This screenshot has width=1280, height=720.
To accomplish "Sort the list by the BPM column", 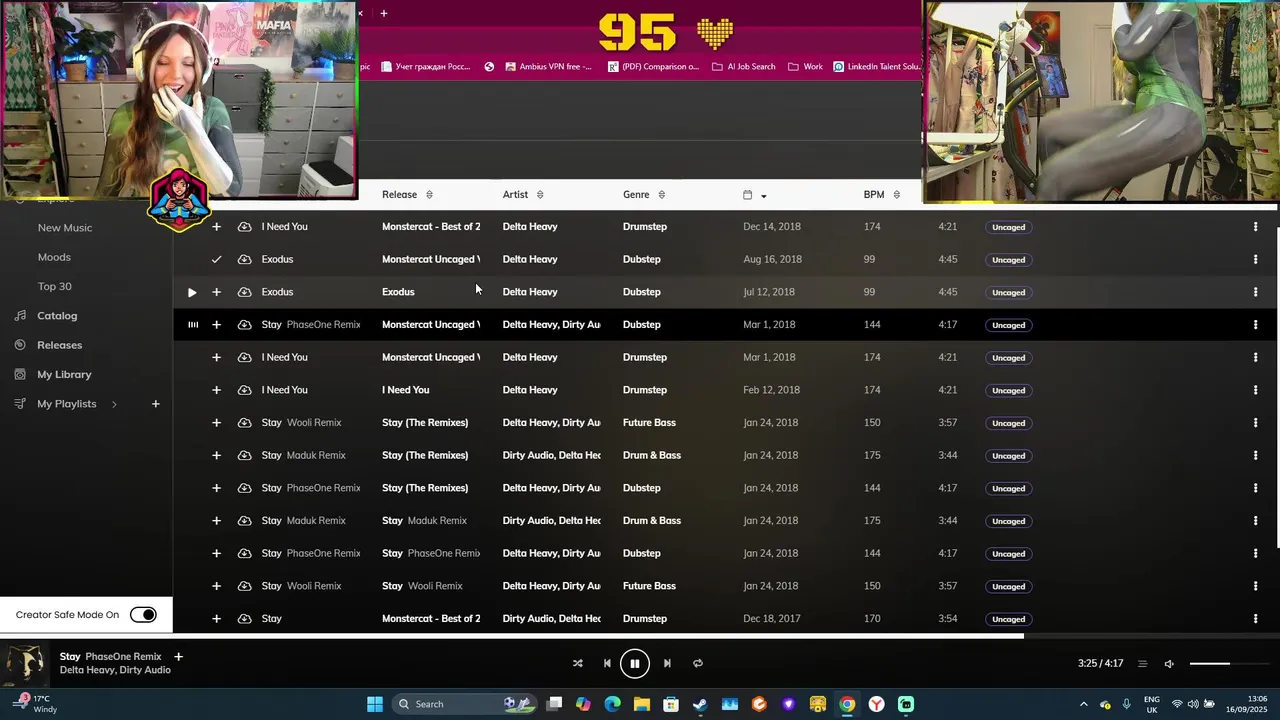I will 882,195.
